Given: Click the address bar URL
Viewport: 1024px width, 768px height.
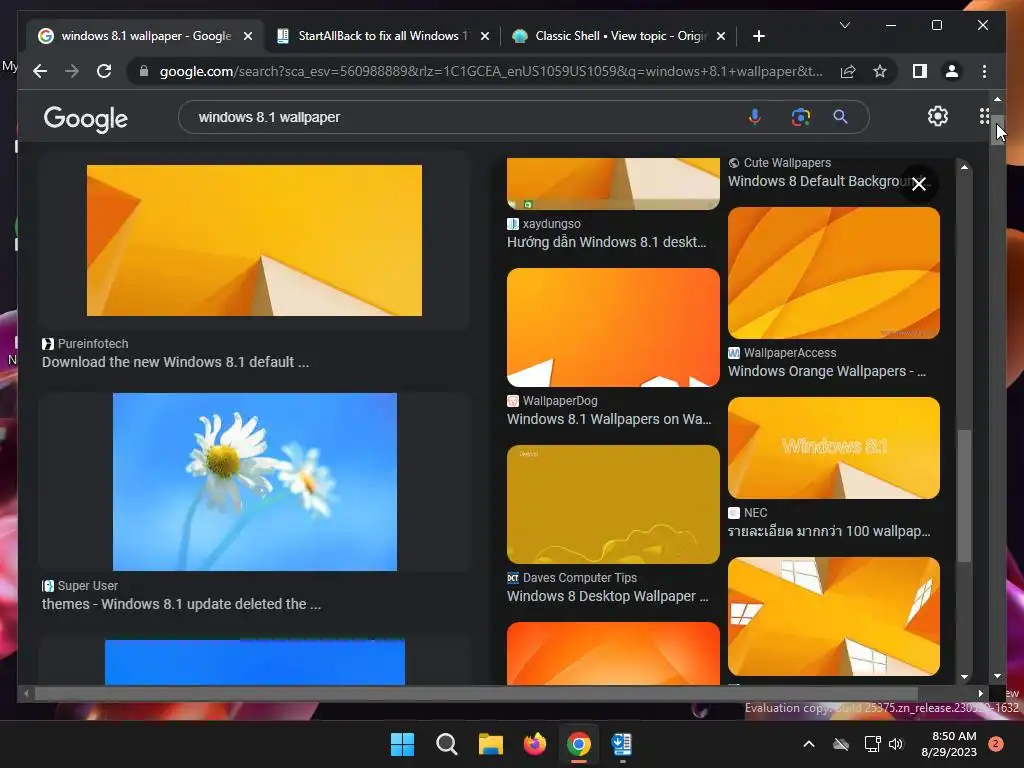Looking at the screenshot, I should tap(490, 71).
